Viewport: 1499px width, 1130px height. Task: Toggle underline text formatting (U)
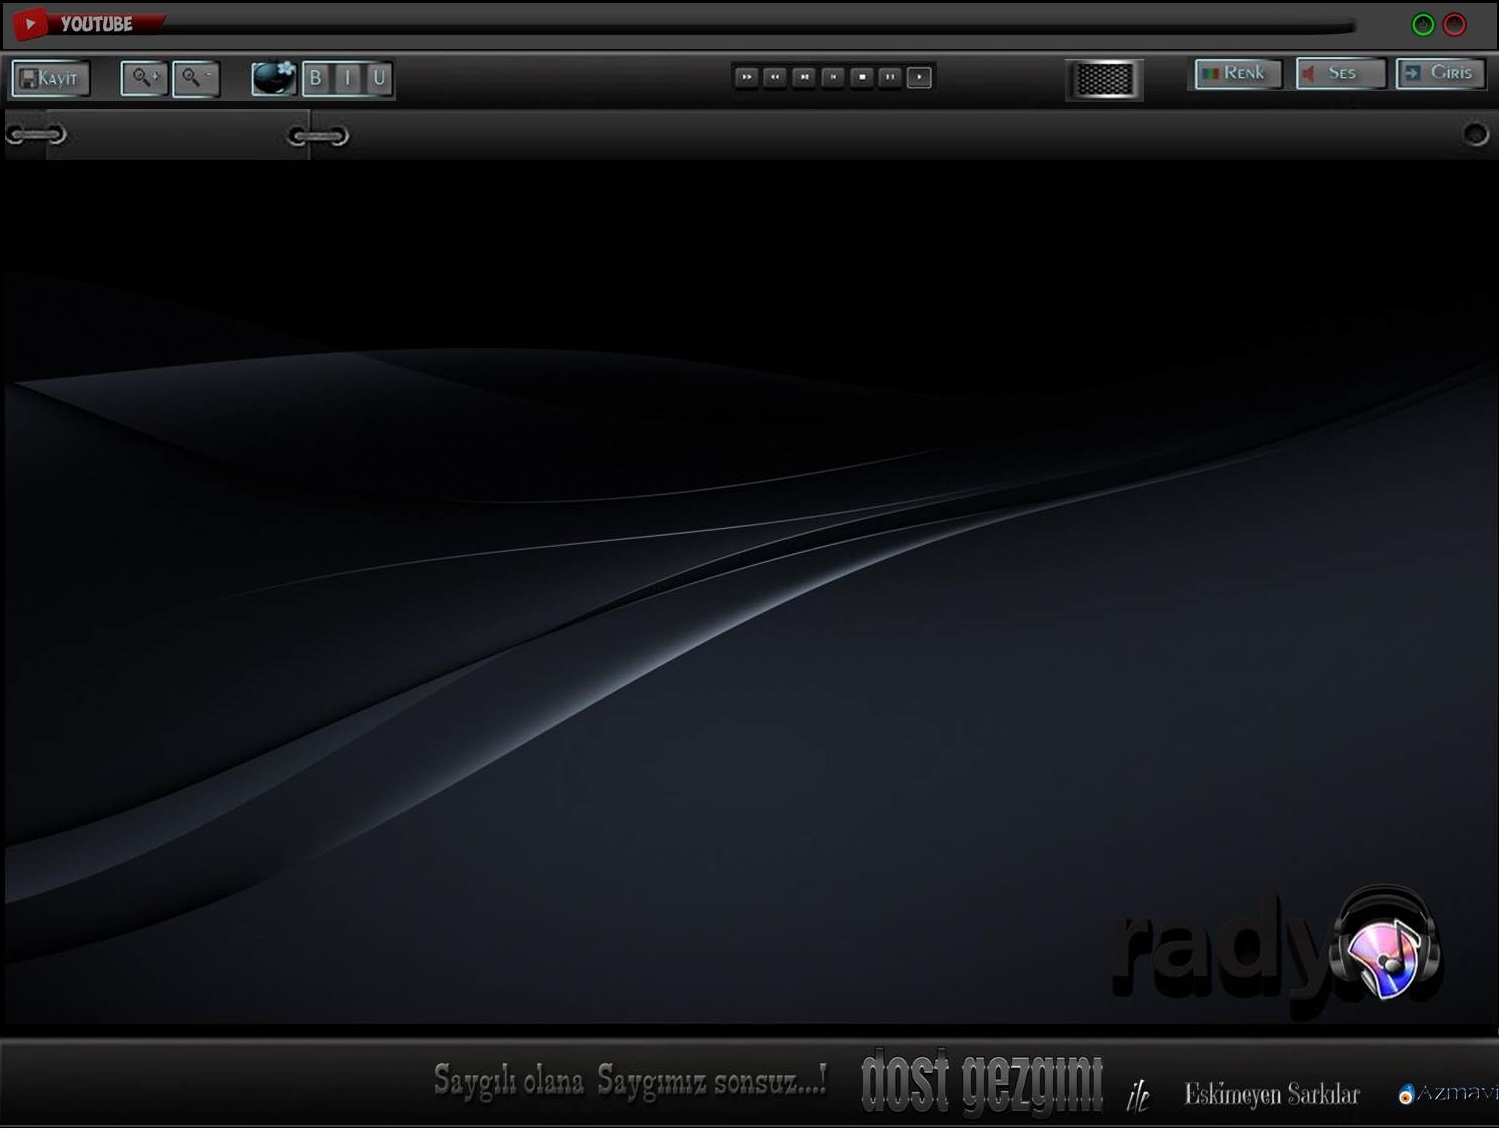(x=379, y=78)
